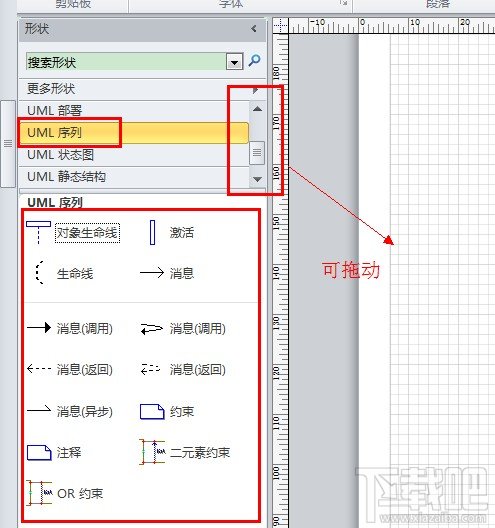495x528 pixels.
Task: Open the UML 状态图 stencil
Action: click(134, 155)
